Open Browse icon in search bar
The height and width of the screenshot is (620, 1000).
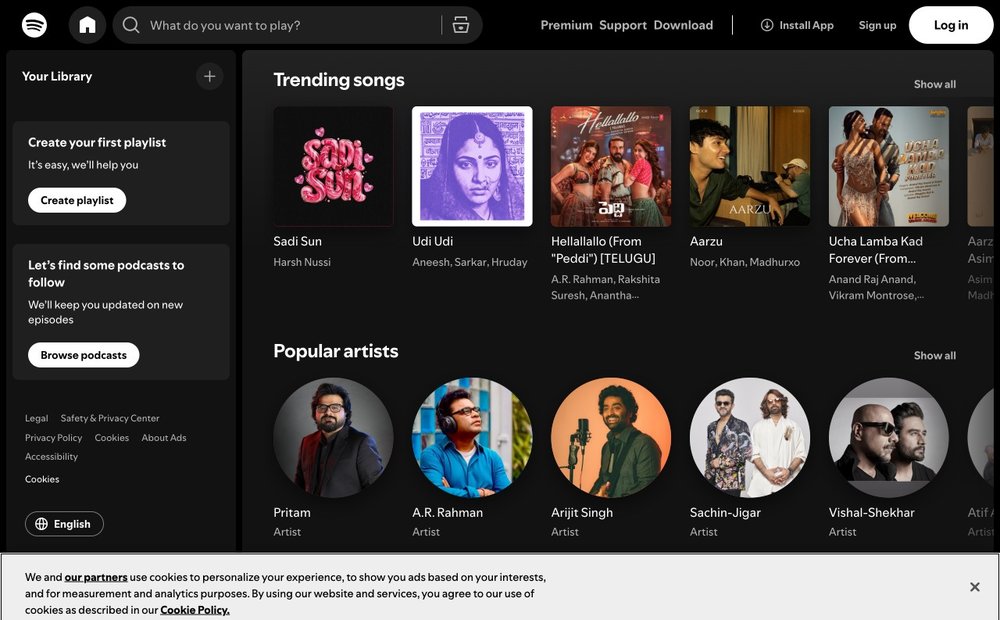[x=460, y=25]
